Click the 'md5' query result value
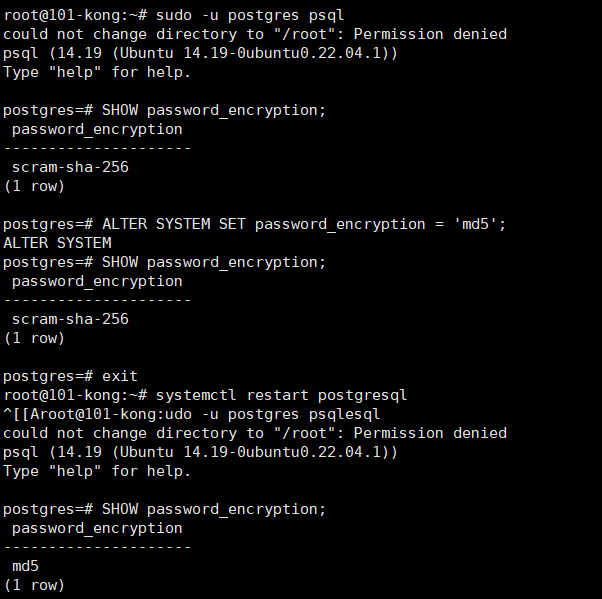 25,566
